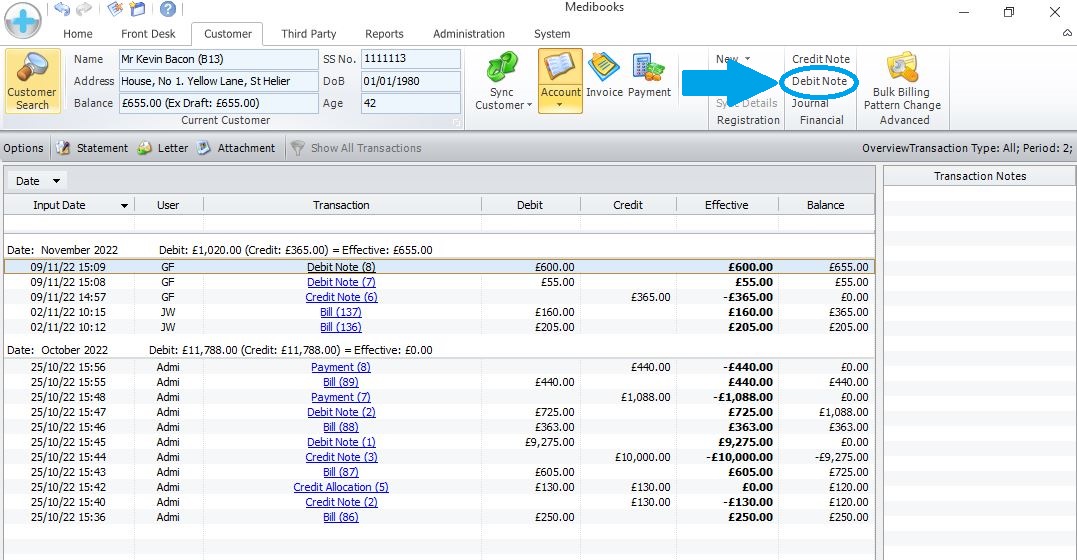Open the Payment ribbon icon
1077x560 pixels.
click(649, 77)
